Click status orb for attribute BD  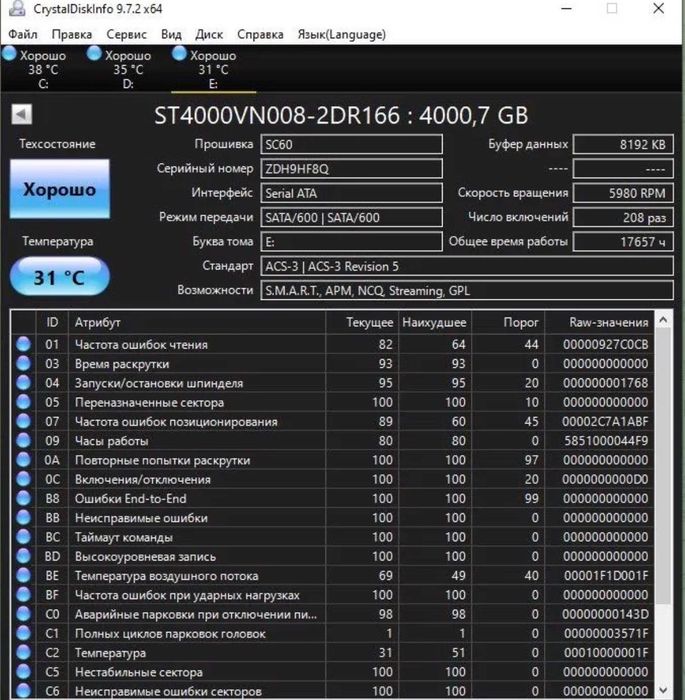(23, 556)
